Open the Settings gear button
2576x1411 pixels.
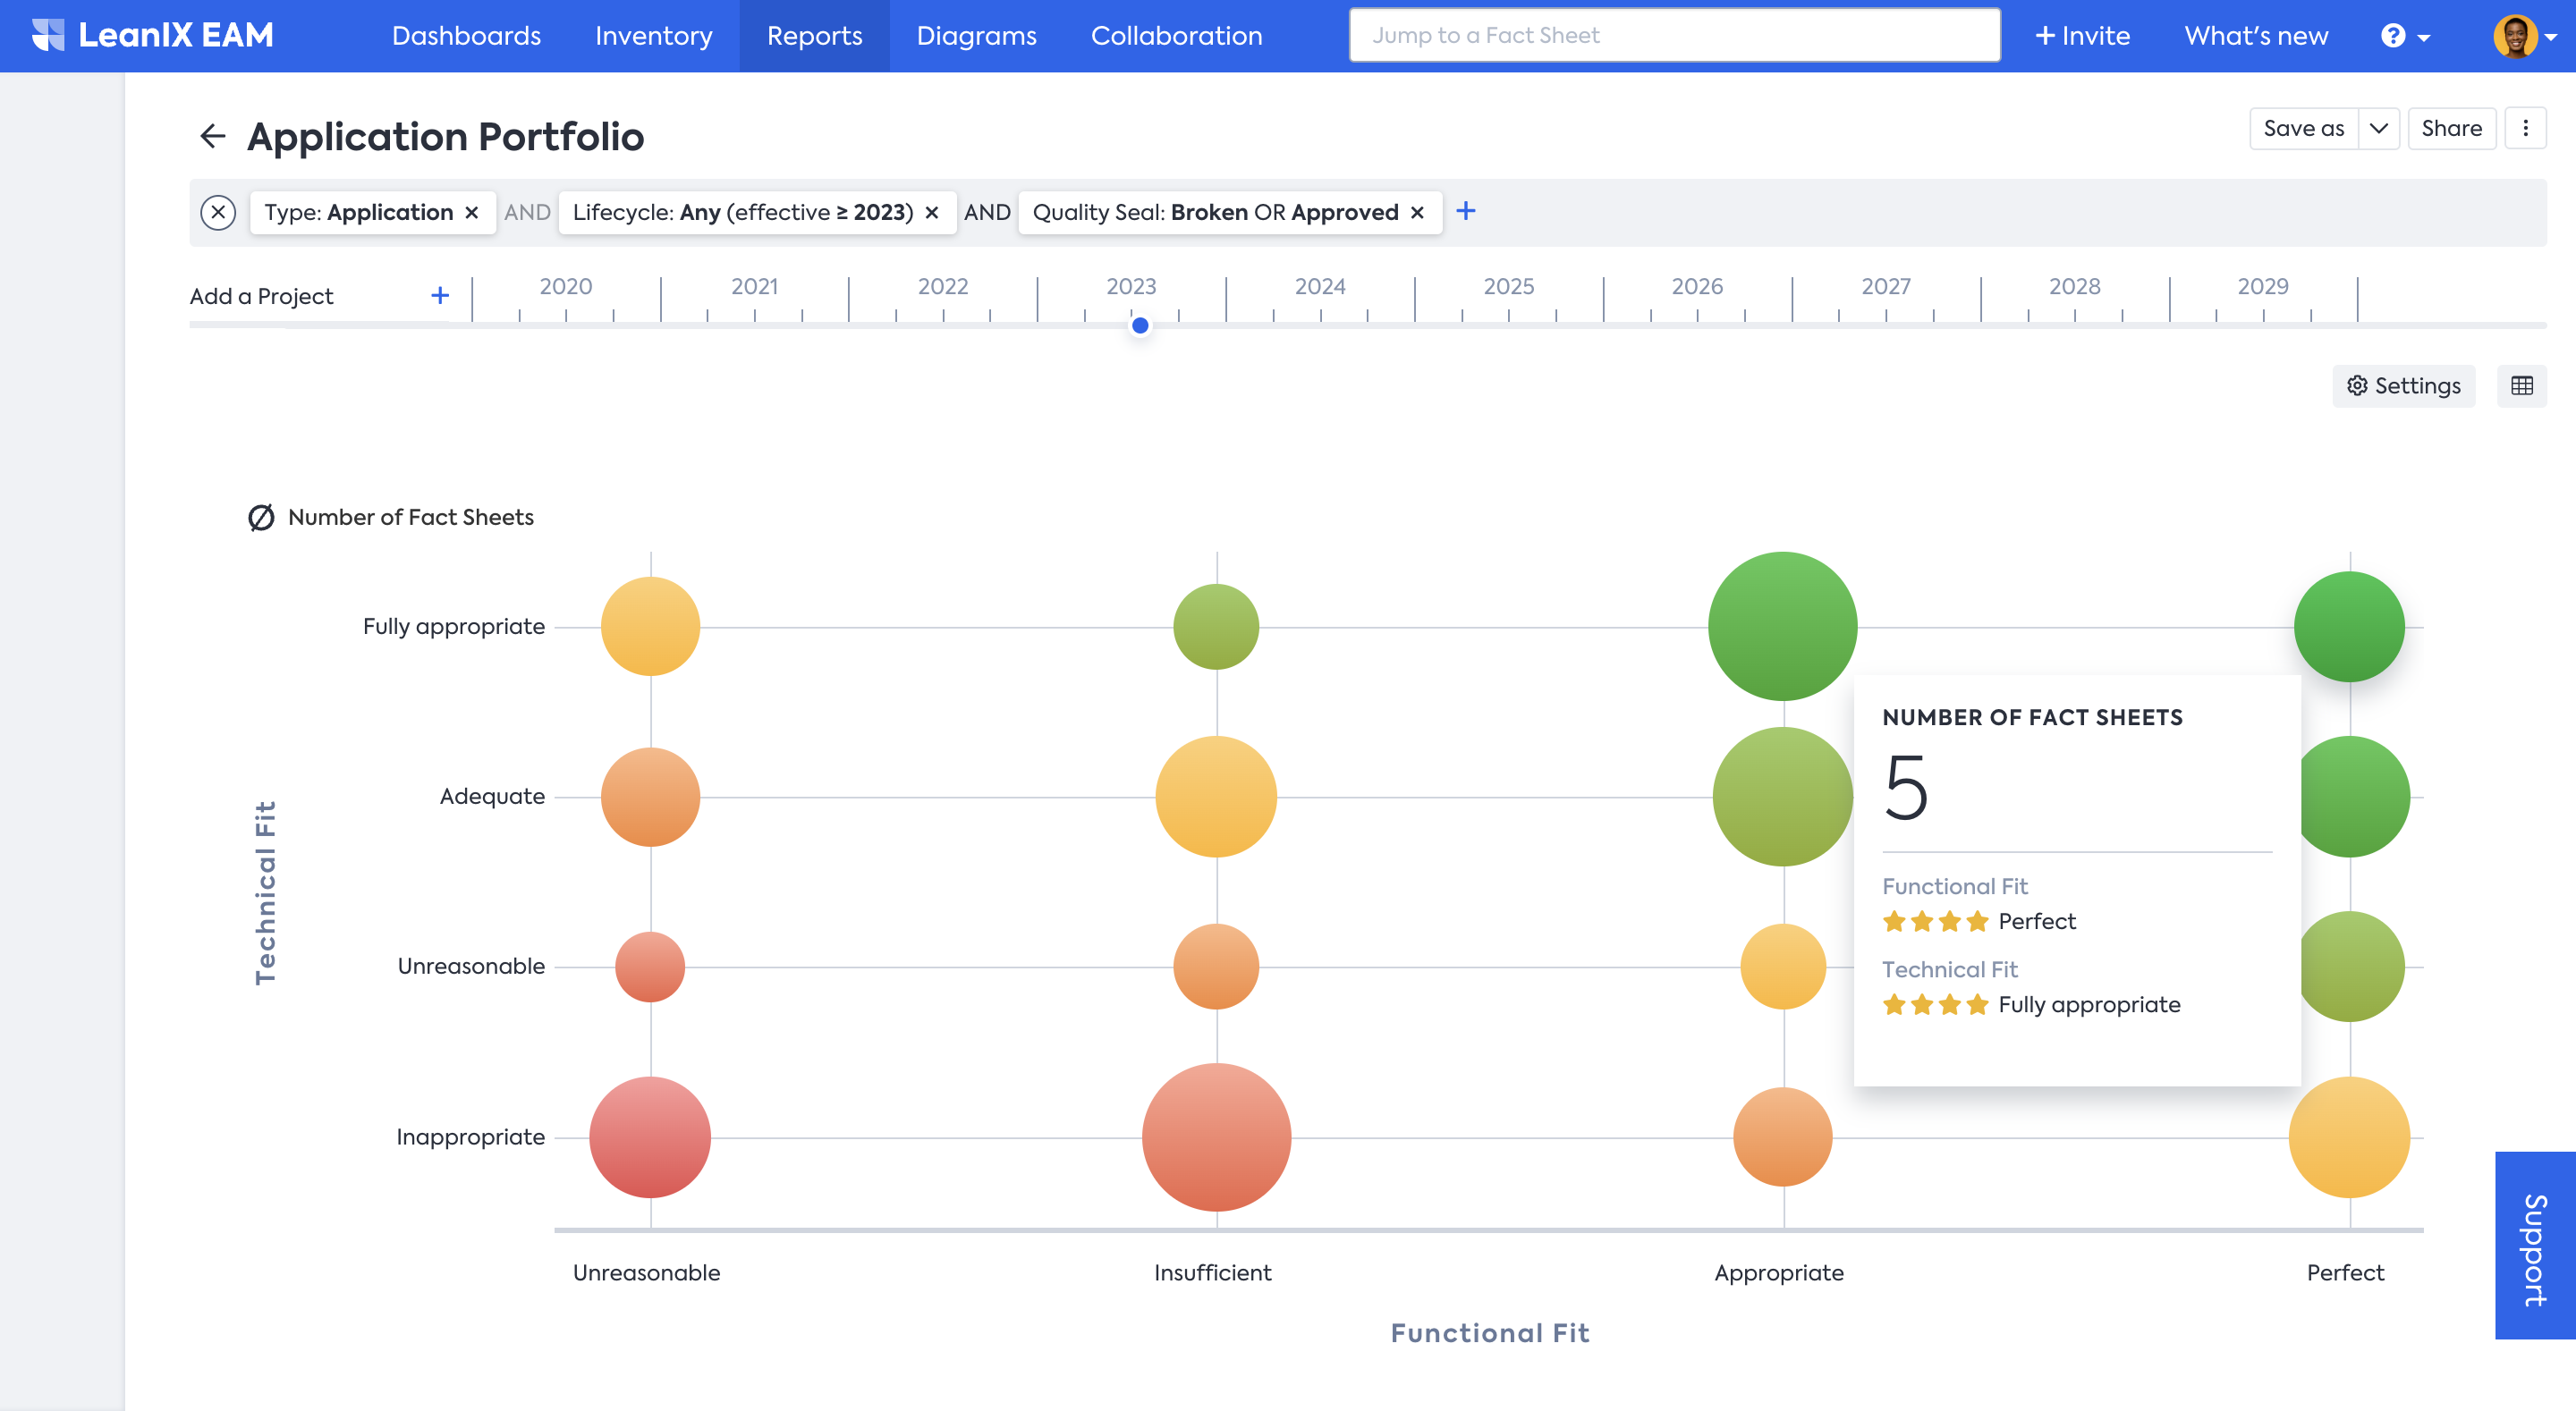(2403, 386)
